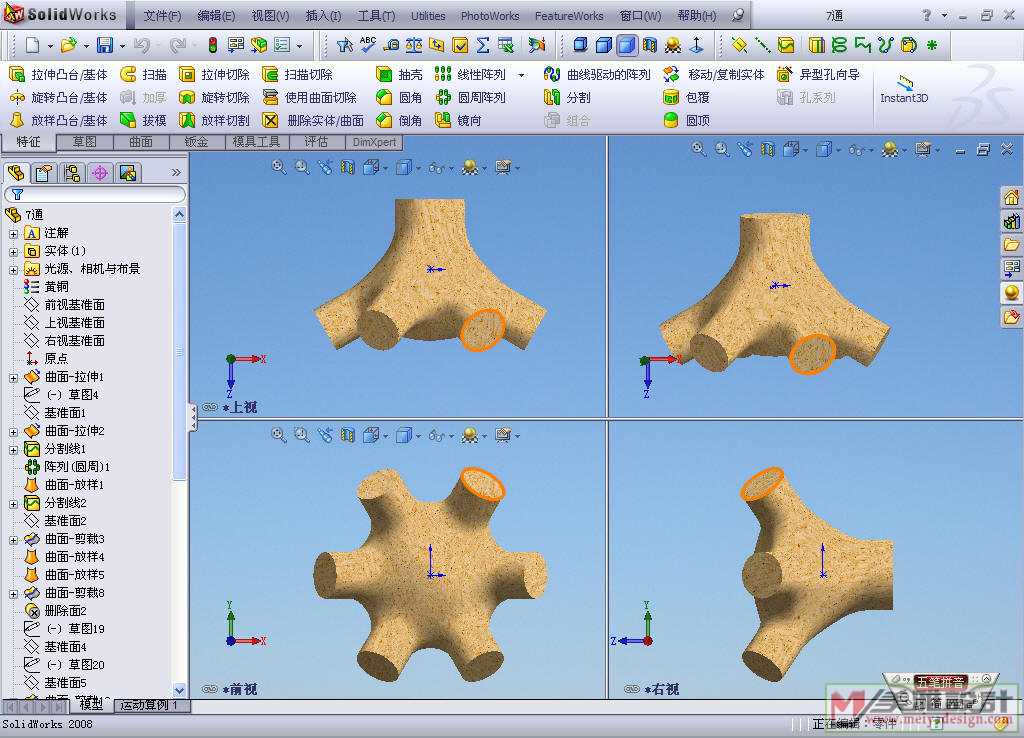
Task: Expand the 分割线1 feature node
Action: click(13, 449)
